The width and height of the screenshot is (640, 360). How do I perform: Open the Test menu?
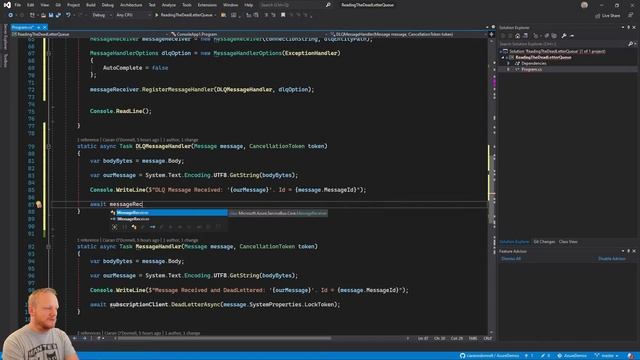coord(152,5)
